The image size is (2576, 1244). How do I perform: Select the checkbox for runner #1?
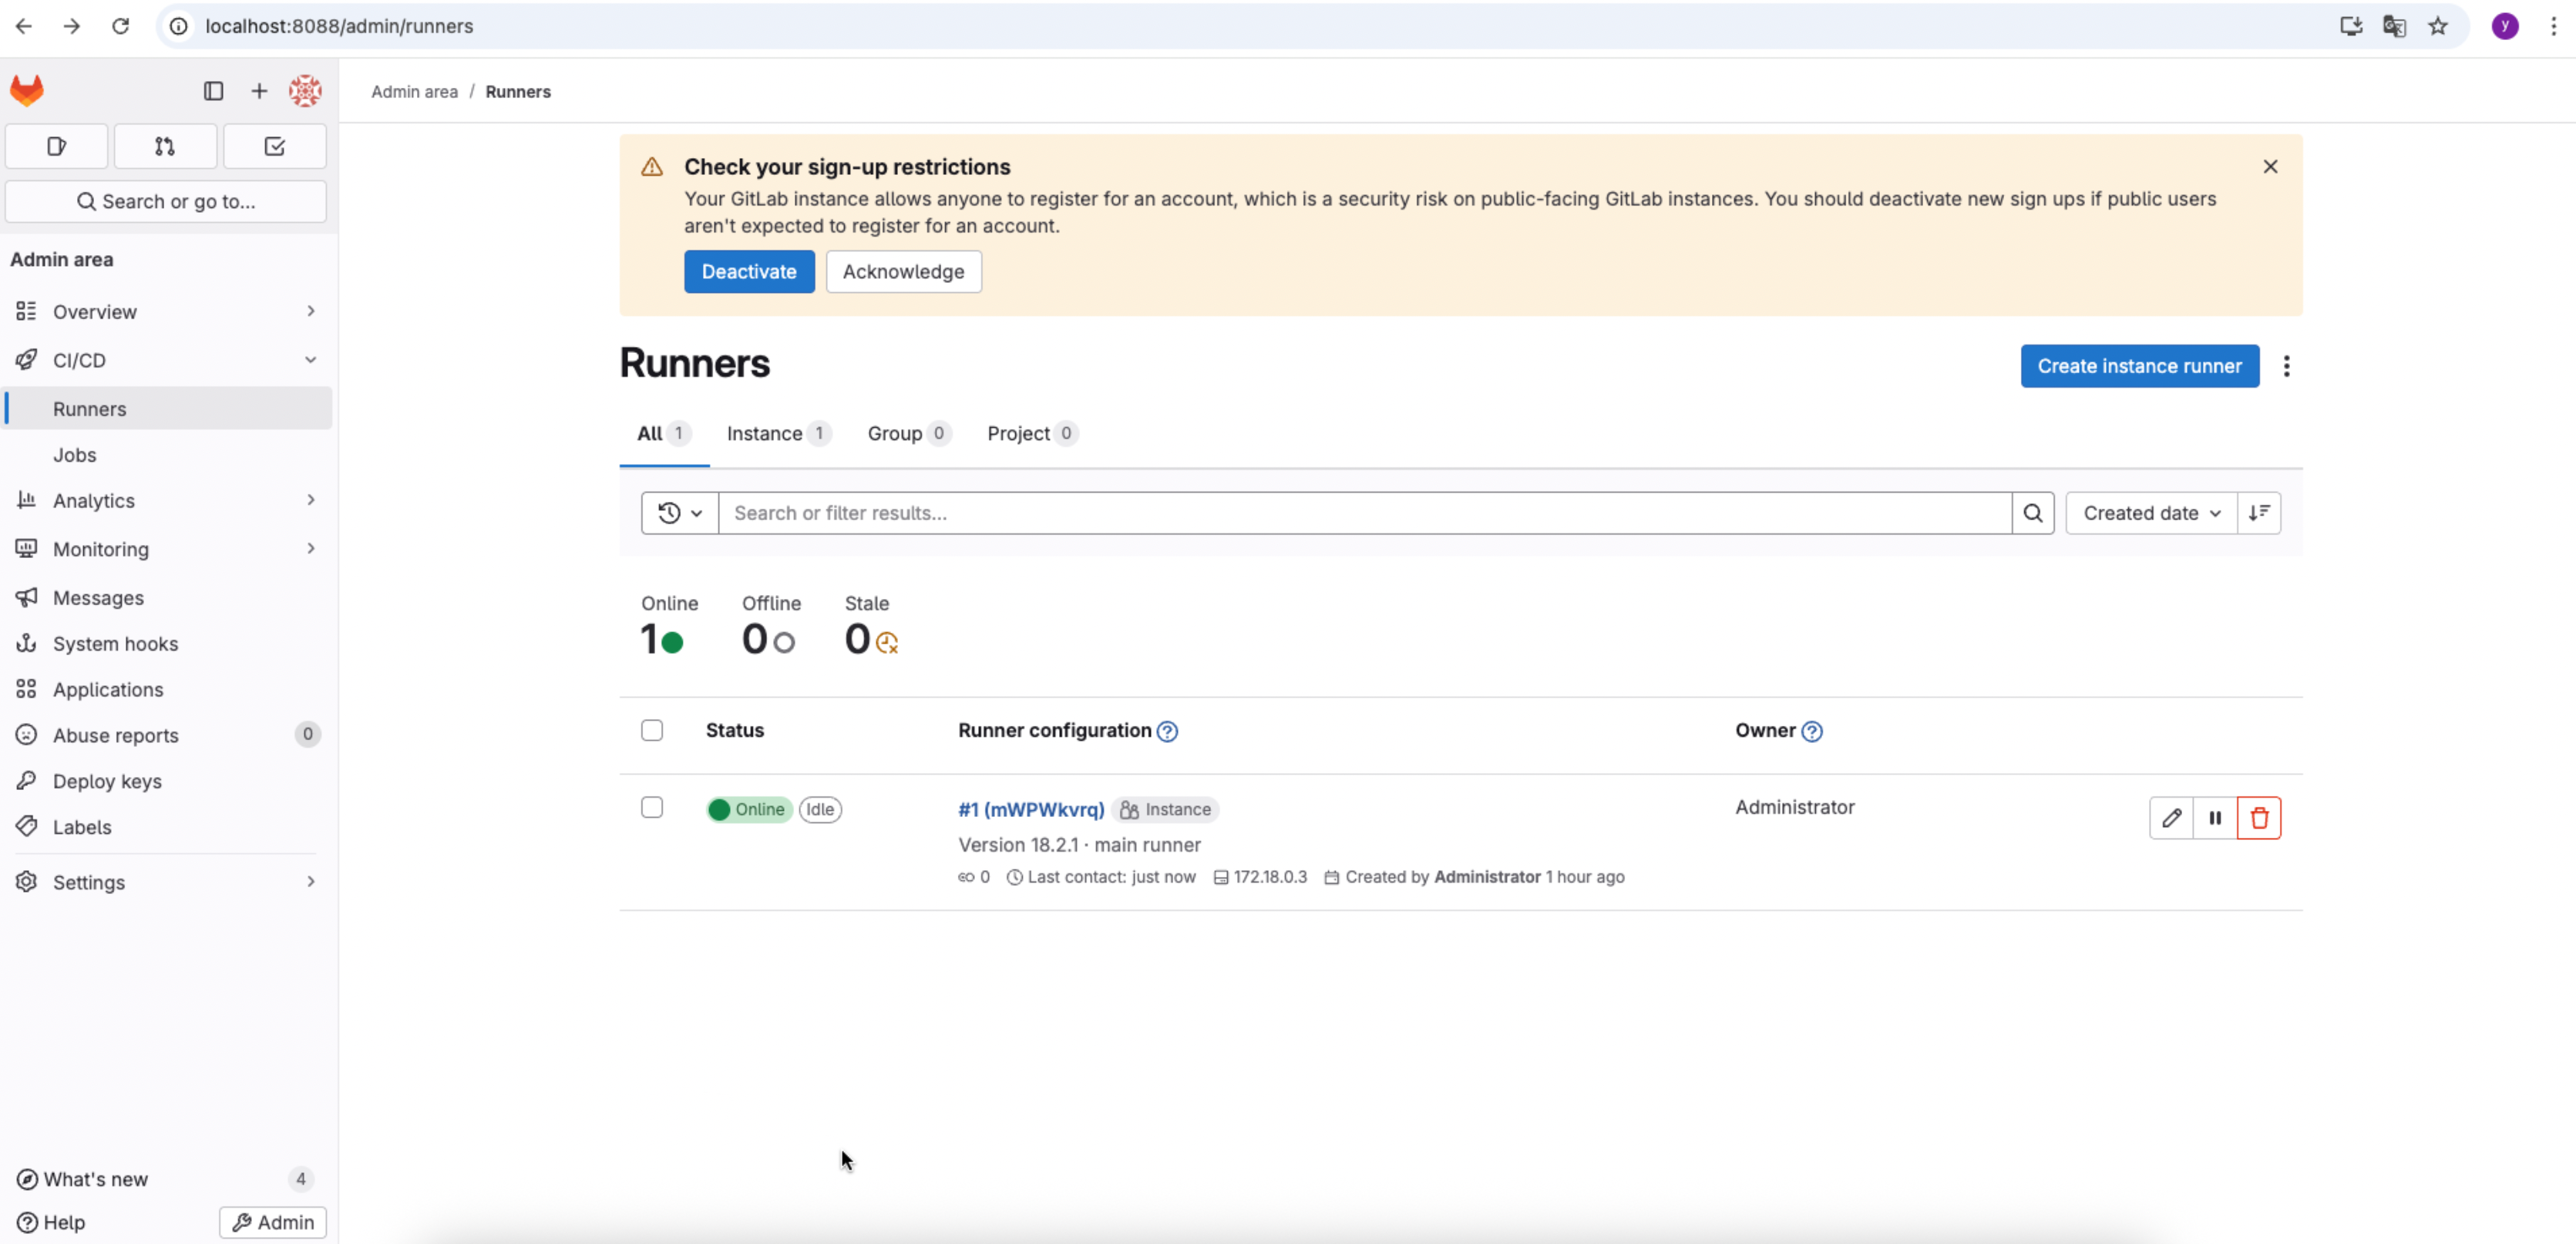(x=652, y=807)
